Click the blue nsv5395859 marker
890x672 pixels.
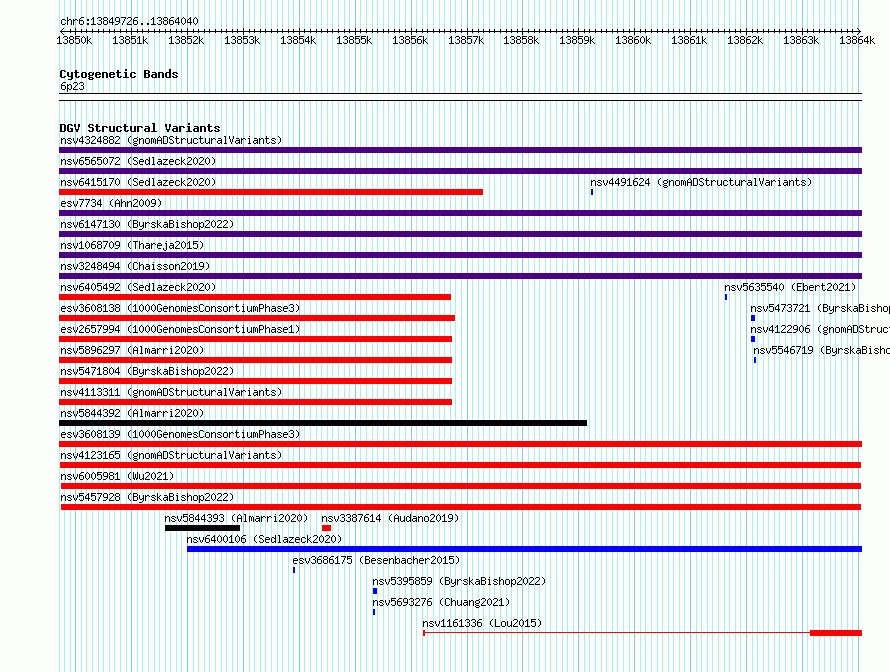click(375, 591)
